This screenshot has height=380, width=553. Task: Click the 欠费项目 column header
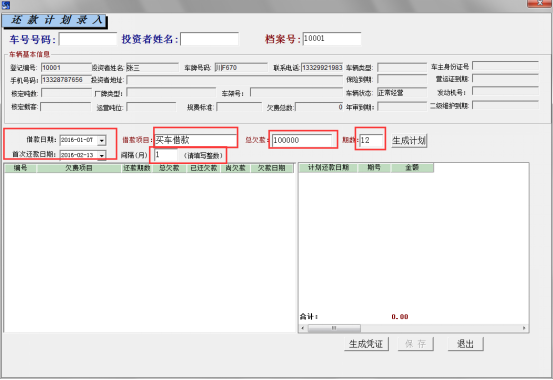79,168
